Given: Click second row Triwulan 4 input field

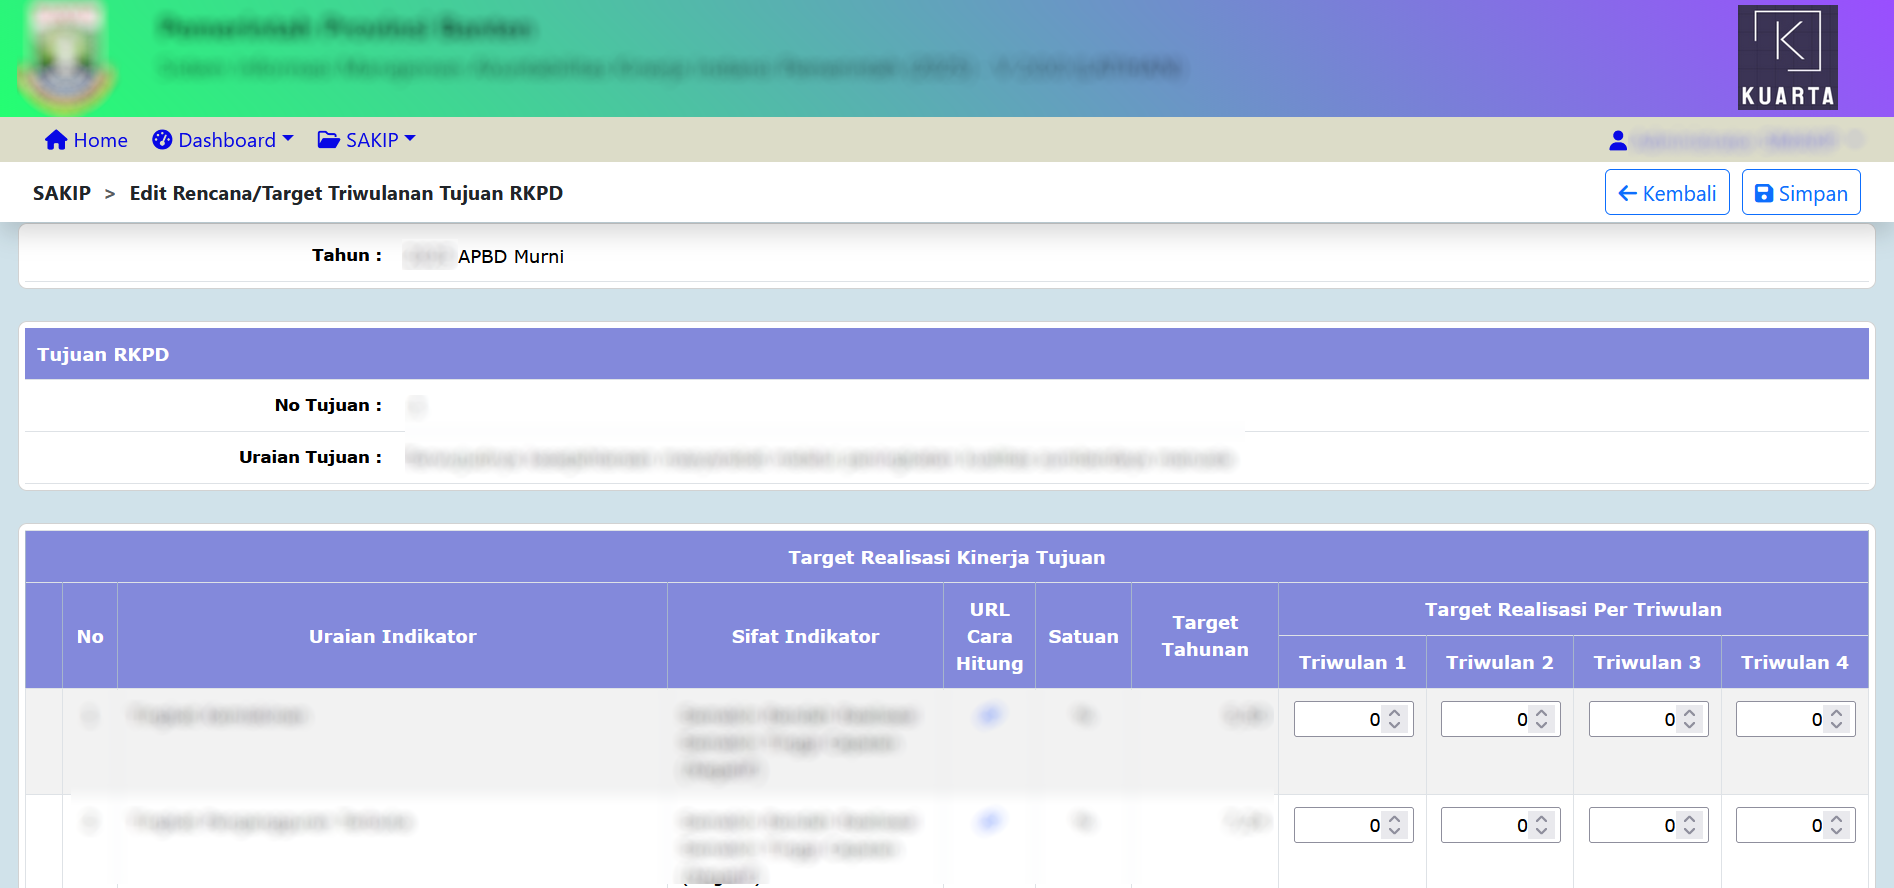Looking at the screenshot, I should [1779, 826].
